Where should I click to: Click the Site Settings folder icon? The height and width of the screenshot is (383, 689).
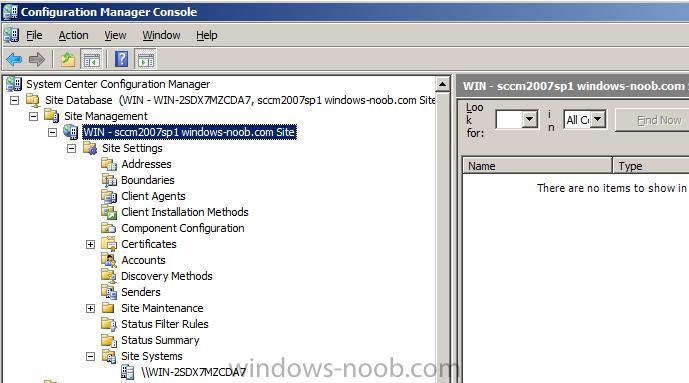(x=90, y=148)
